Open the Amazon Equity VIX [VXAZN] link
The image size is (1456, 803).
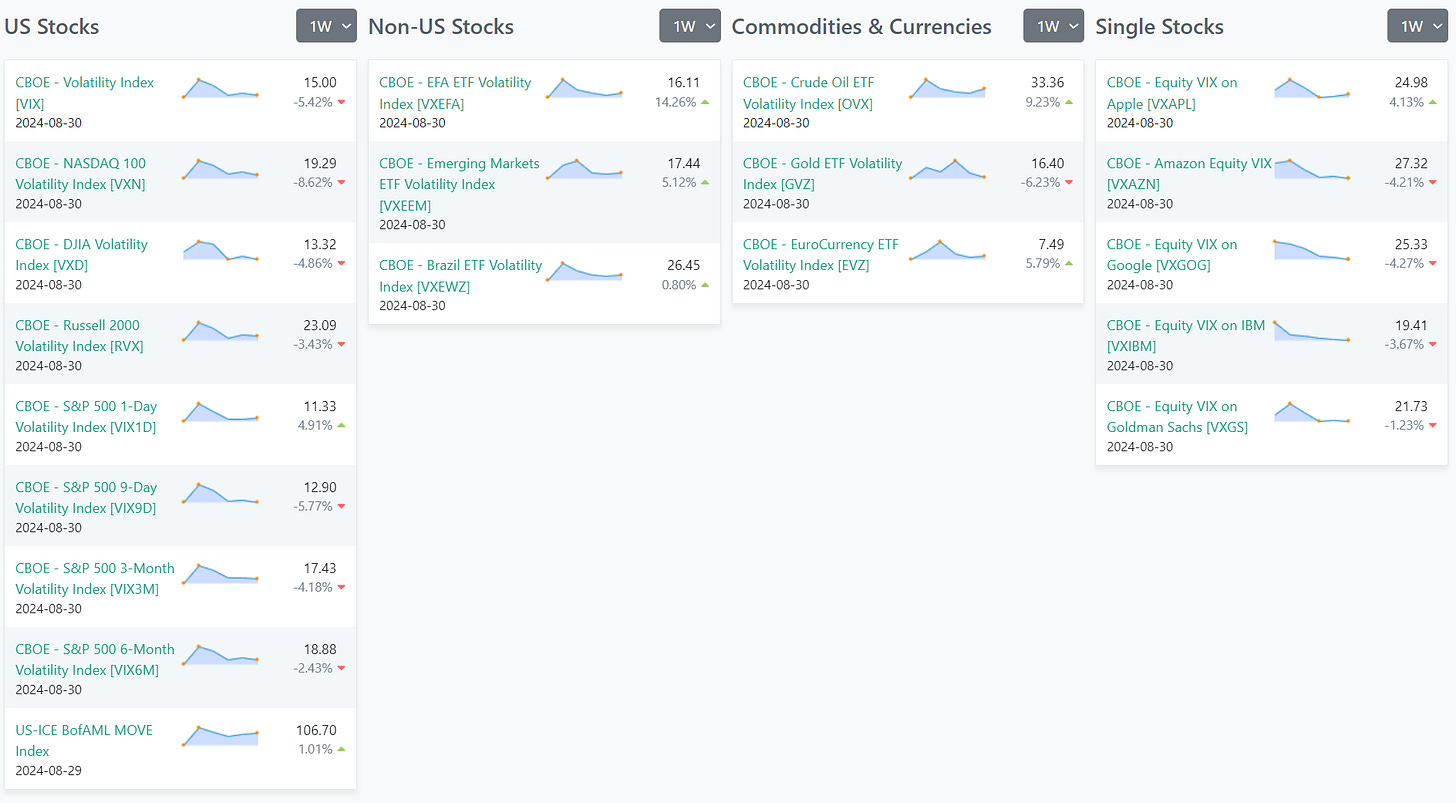coord(1190,174)
